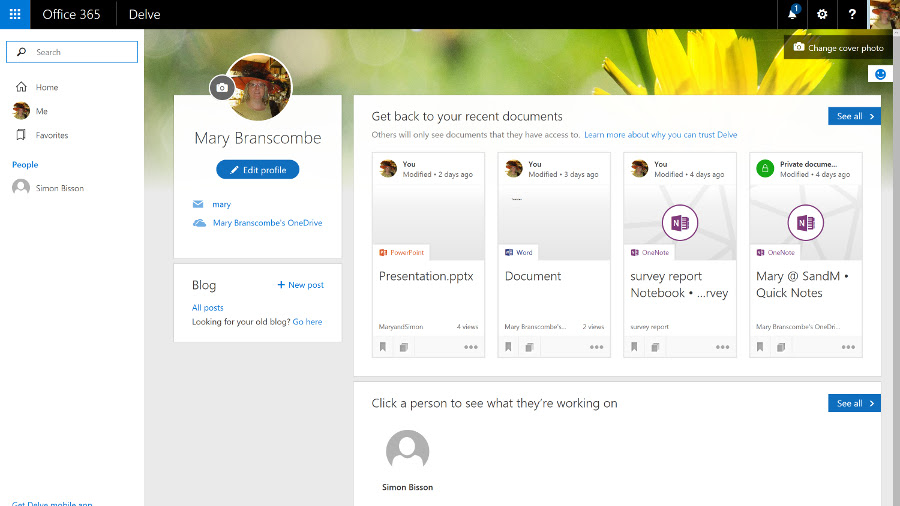This screenshot has width=900, height=506.
Task: Open Learn more about why you can trust Delve
Action: [x=661, y=135]
